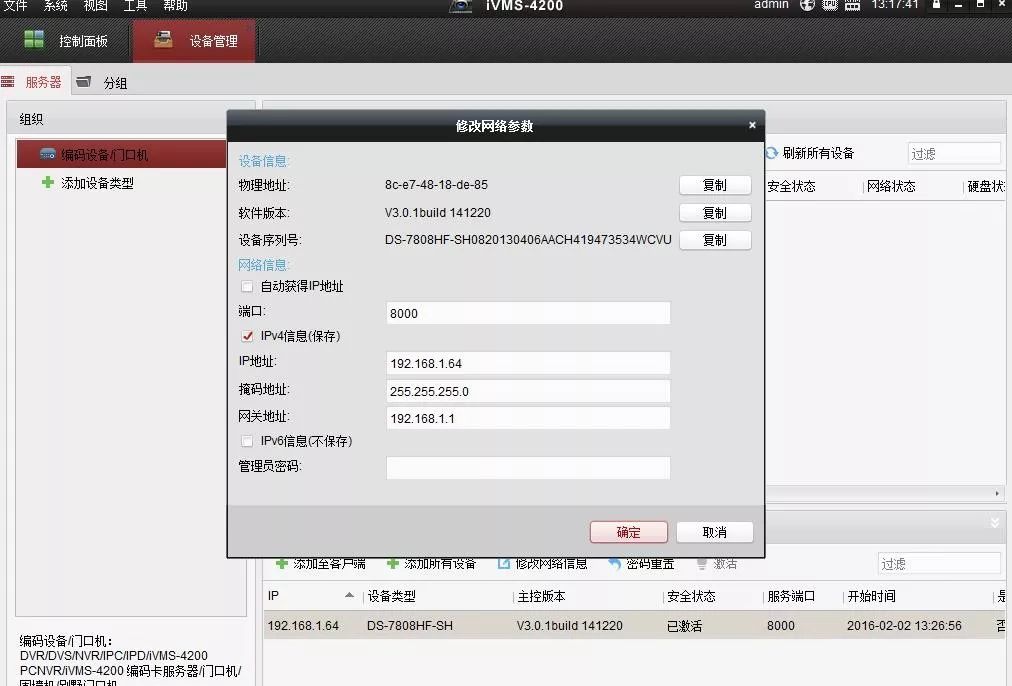Click 刷新所有设备 refresh button

(810, 153)
